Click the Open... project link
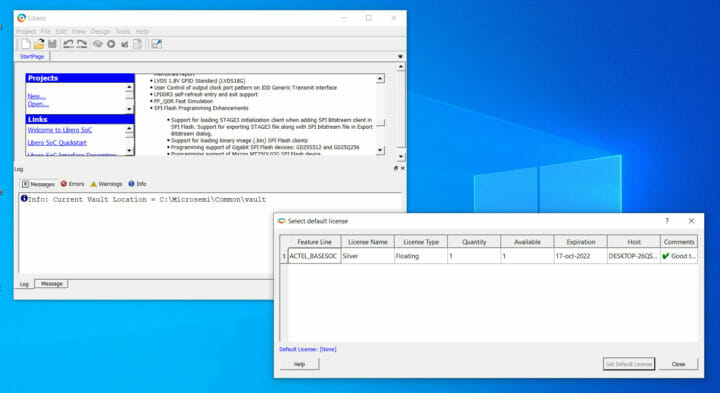 pos(38,104)
